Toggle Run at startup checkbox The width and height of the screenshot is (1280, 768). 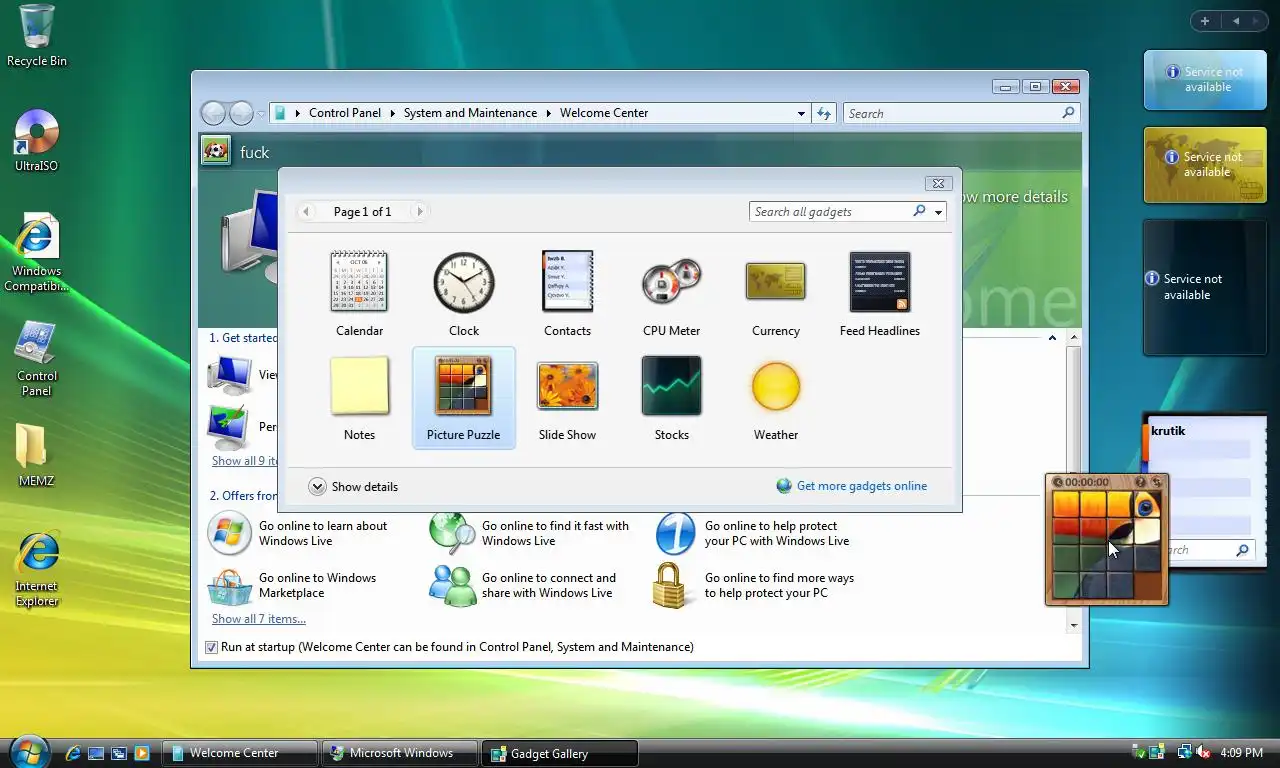(211, 647)
